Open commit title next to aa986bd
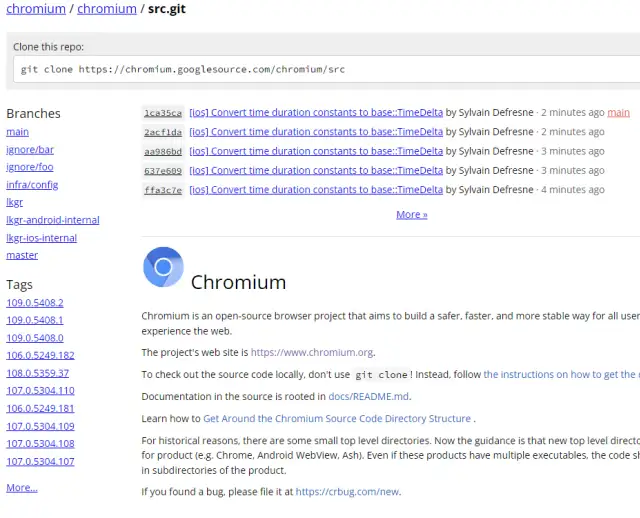640x518 pixels. point(316,151)
